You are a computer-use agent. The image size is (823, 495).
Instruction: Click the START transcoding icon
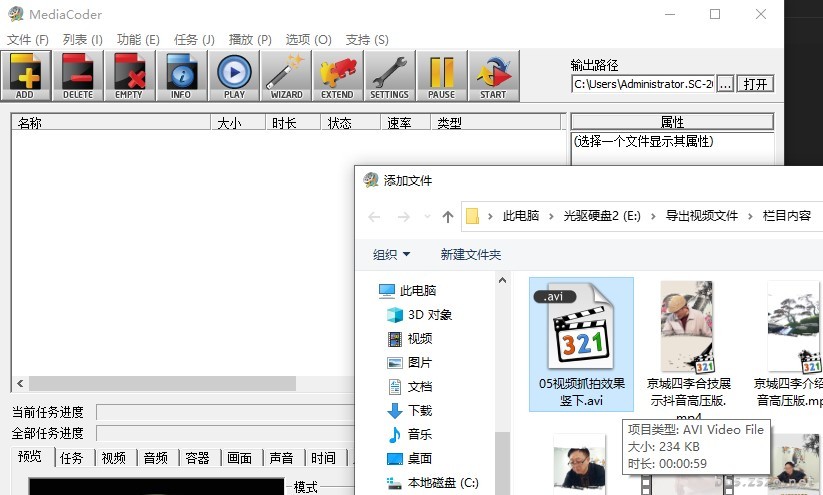493,76
